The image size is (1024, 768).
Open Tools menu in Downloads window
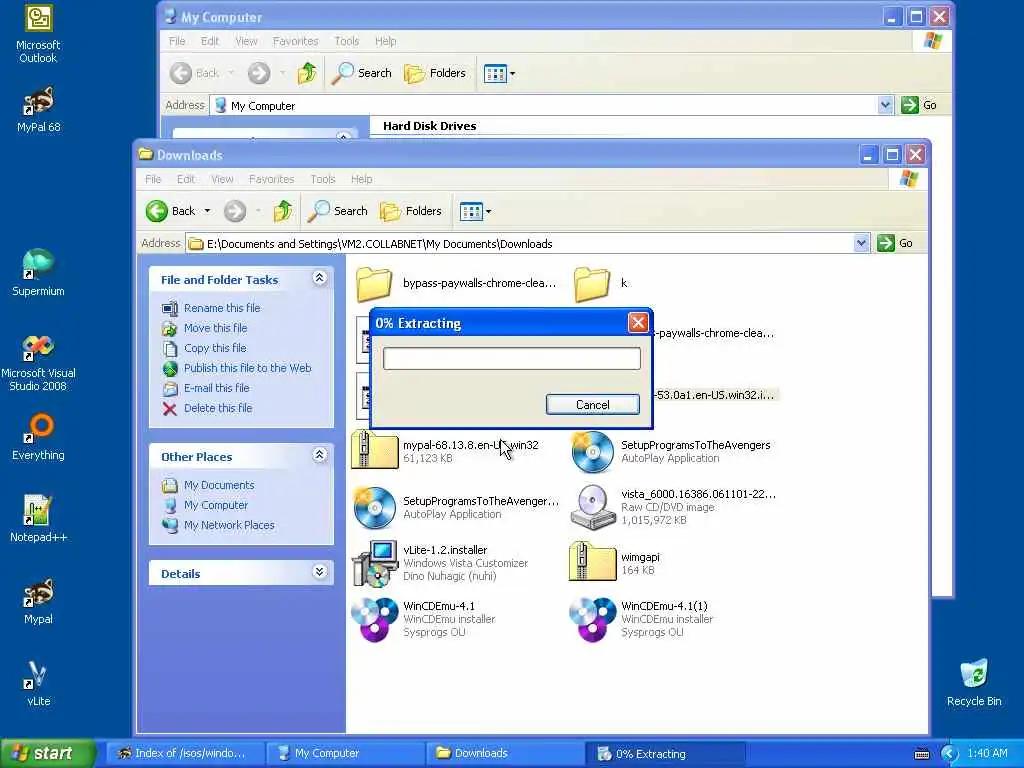tap(323, 179)
